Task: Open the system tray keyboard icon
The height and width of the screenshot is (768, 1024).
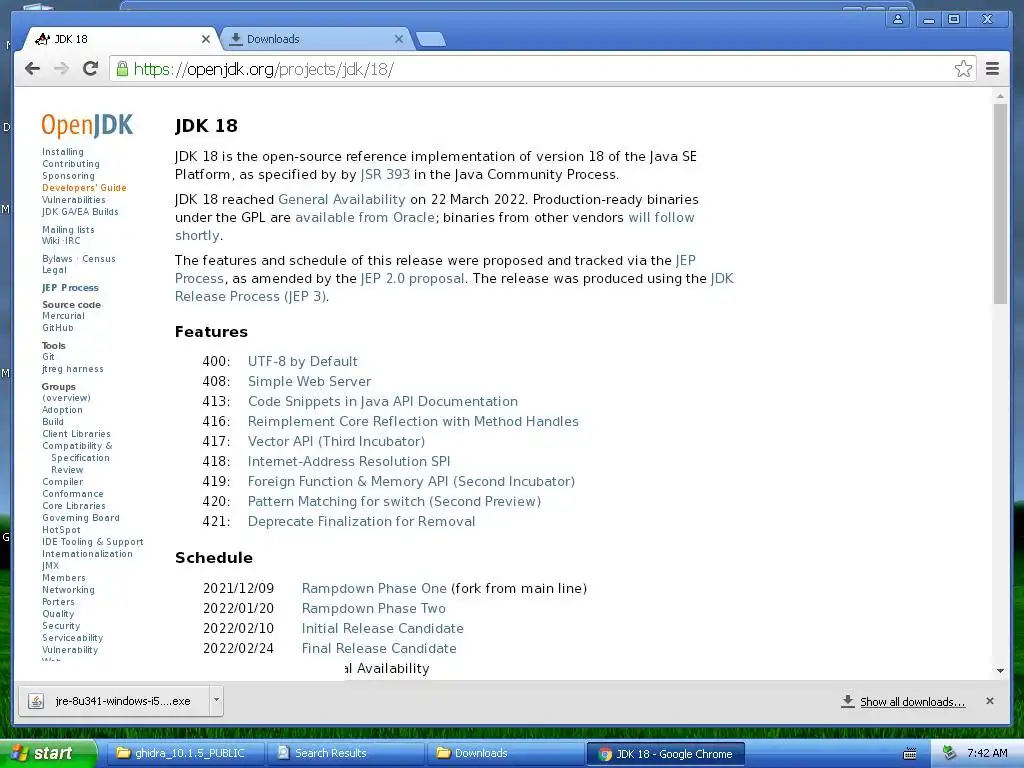Action: (909, 754)
